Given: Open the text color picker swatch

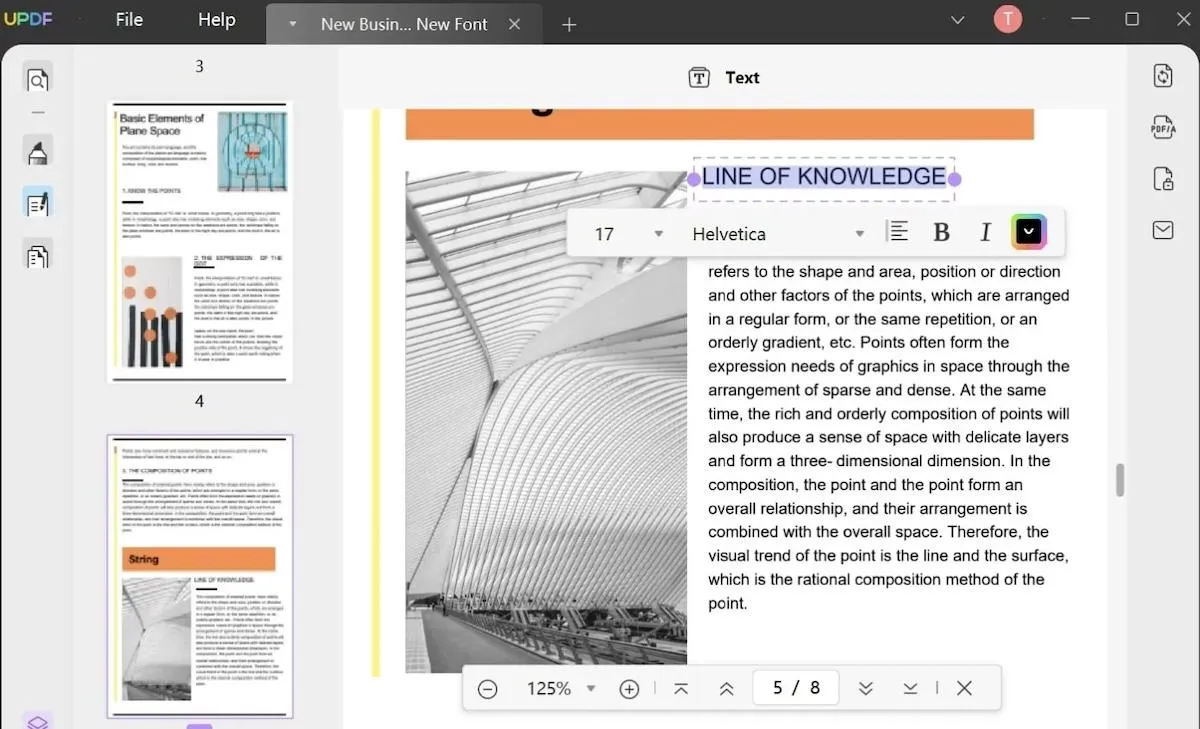Looking at the screenshot, I should (1029, 233).
